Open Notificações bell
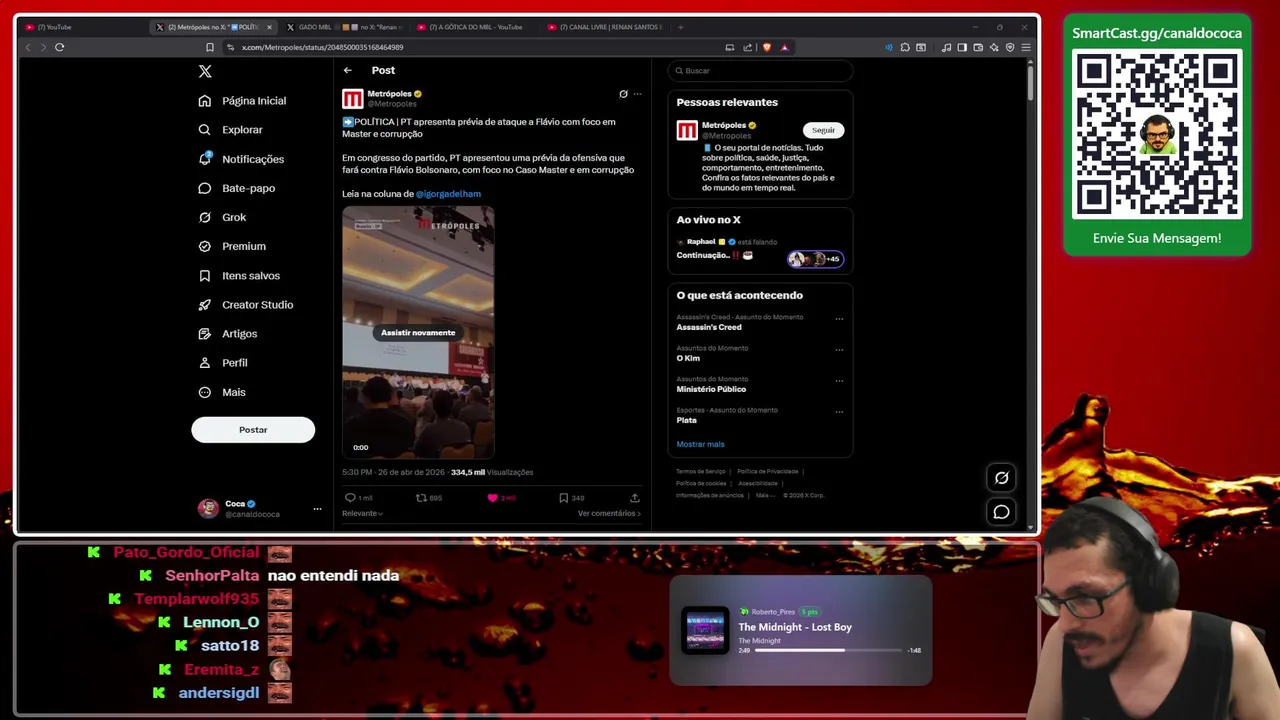 click(x=242, y=159)
